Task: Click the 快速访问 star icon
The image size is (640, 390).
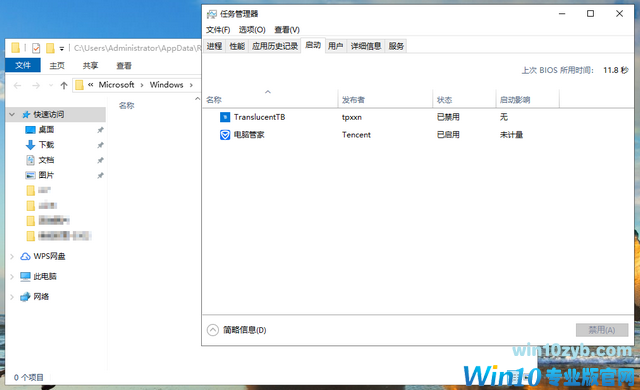Action: pos(26,115)
